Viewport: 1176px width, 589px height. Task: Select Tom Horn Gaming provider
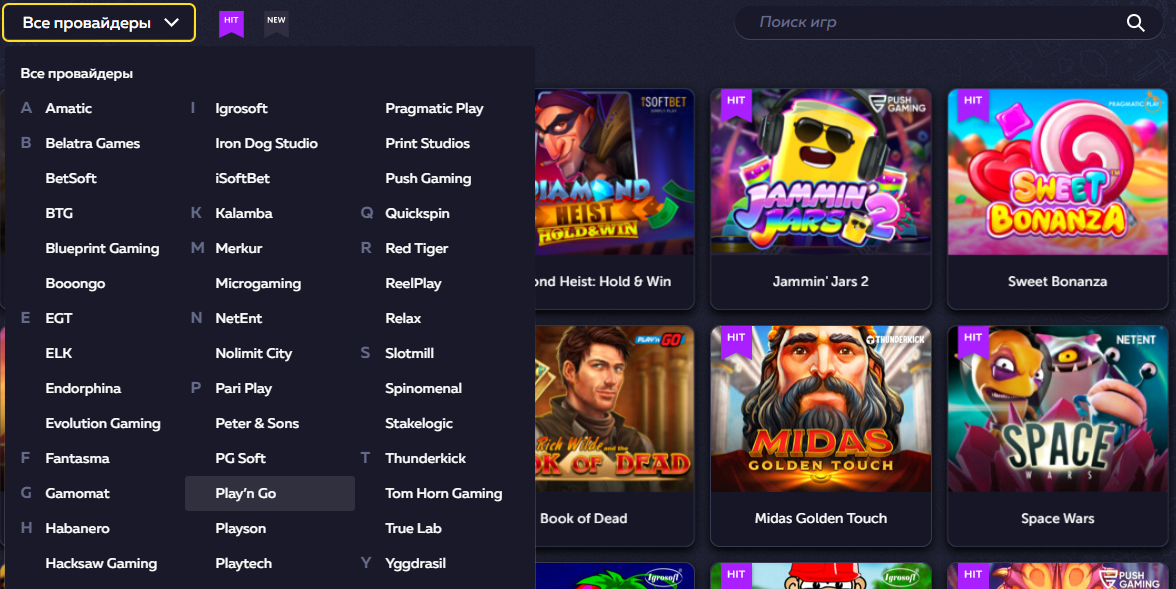click(443, 494)
